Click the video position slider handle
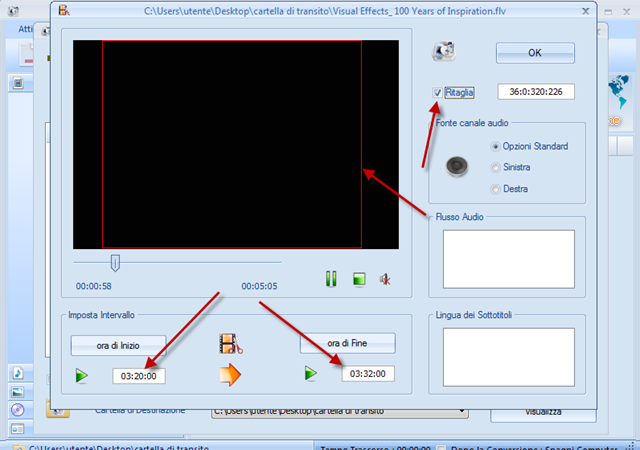Screen dimensions: 640x450 tap(115, 263)
